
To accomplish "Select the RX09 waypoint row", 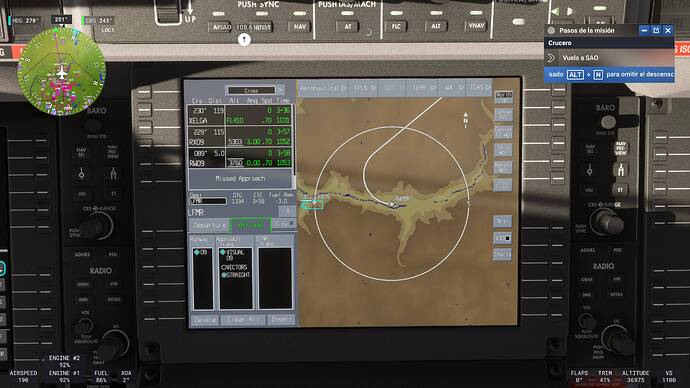I will click(240, 137).
